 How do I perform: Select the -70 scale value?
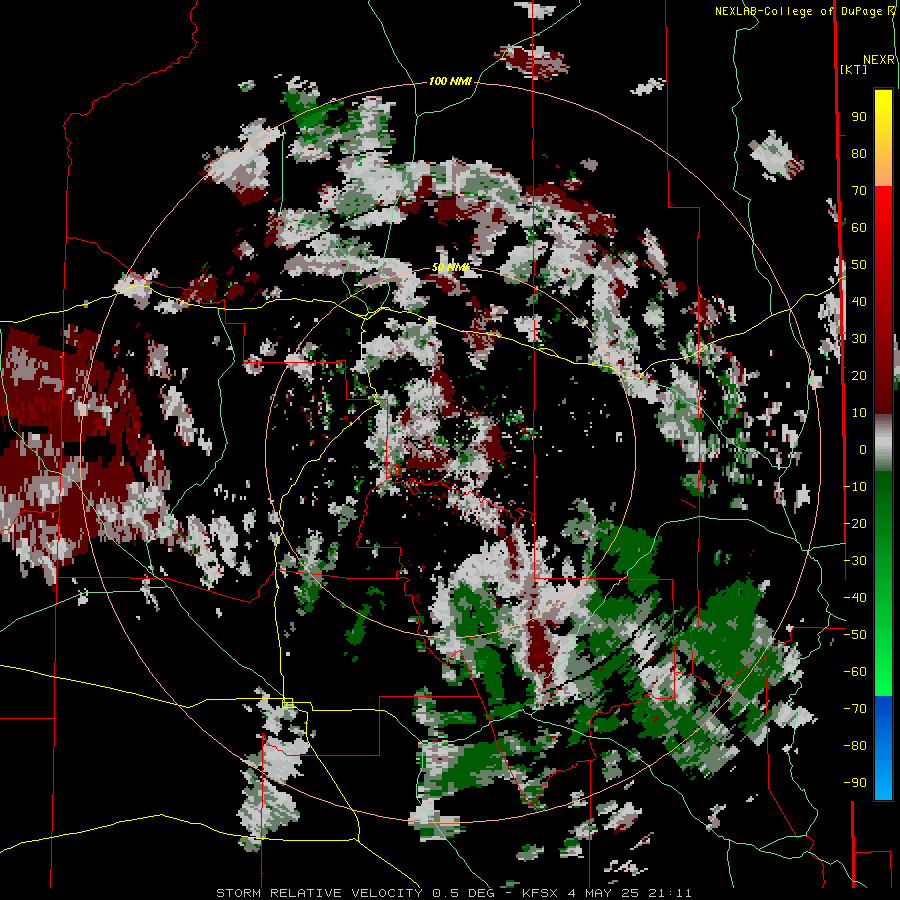point(855,709)
